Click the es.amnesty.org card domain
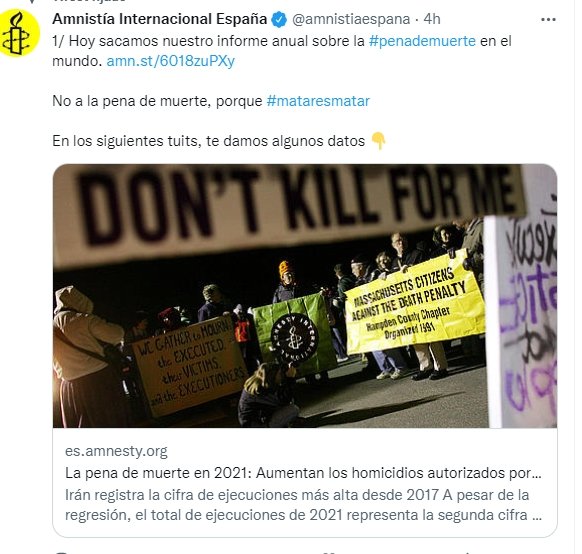 pyautogui.click(x=116, y=451)
